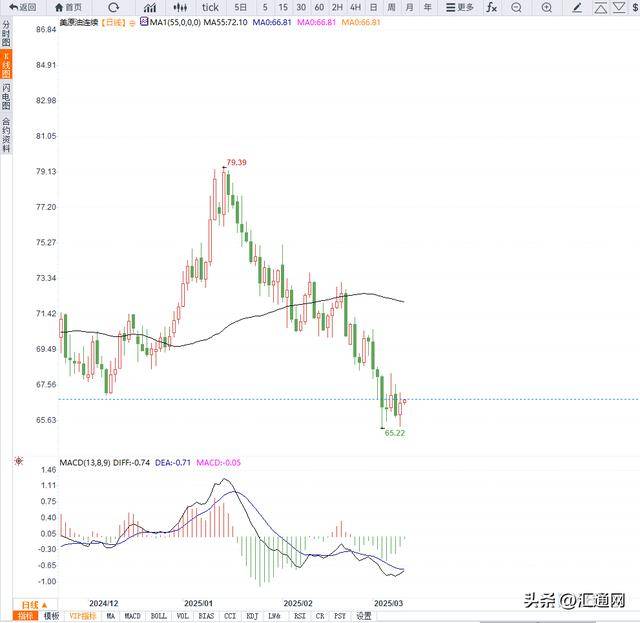Open the 合约资料 side tab
The image size is (640, 623).
6,135
